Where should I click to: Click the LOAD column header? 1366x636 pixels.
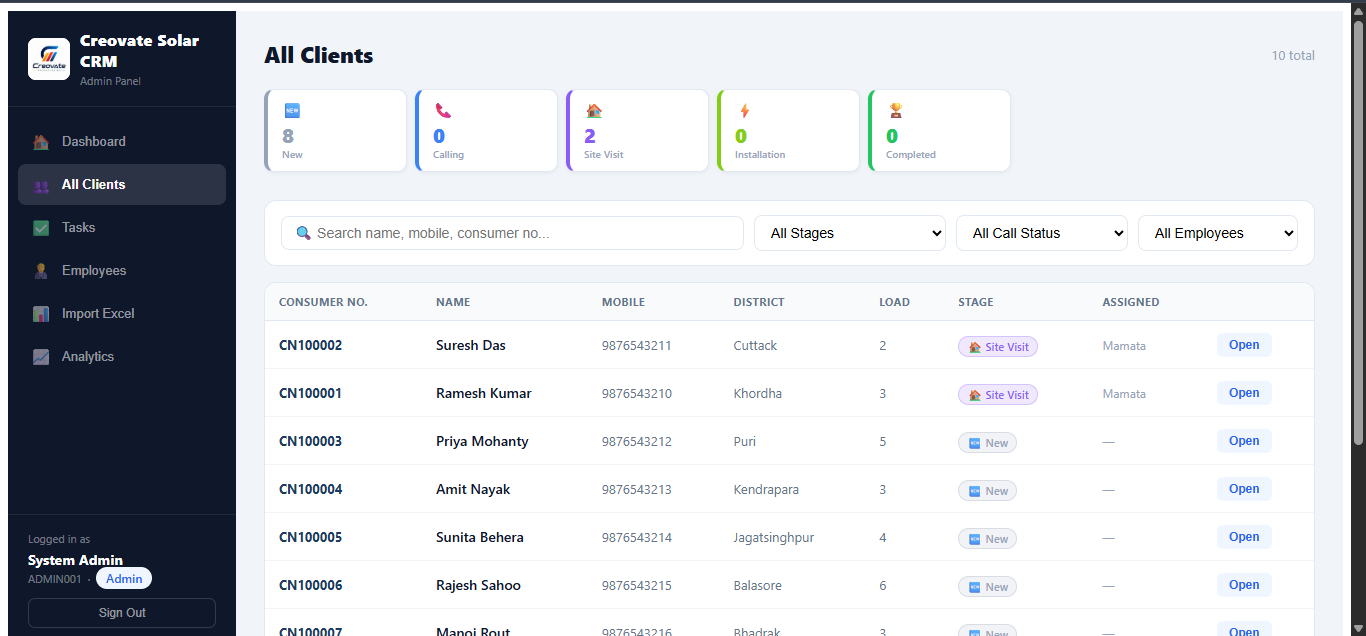[x=894, y=302]
